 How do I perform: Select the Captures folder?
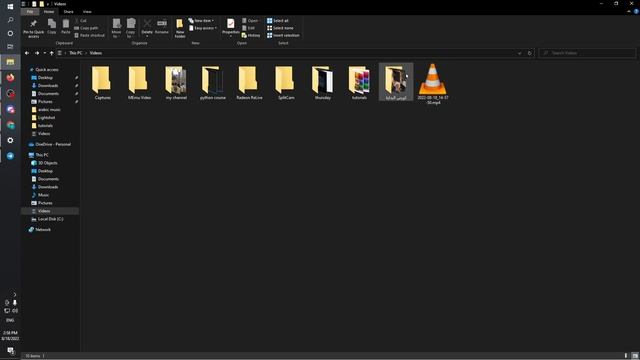pyautogui.click(x=102, y=82)
